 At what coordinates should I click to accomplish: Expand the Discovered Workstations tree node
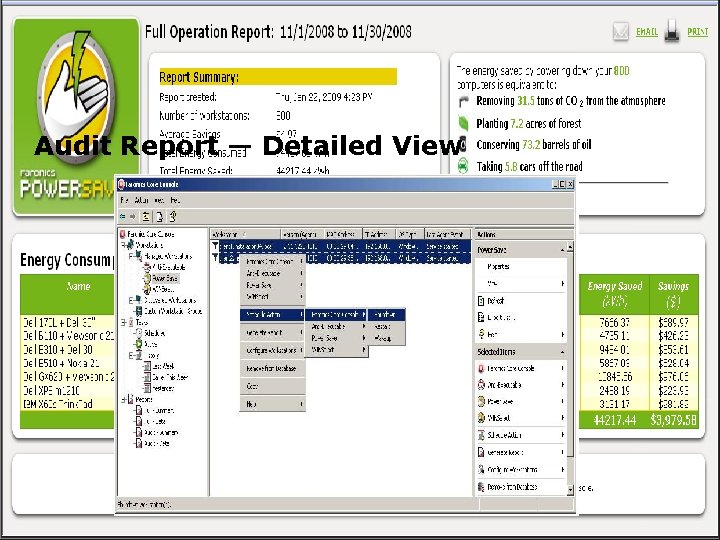pos(132,300)
